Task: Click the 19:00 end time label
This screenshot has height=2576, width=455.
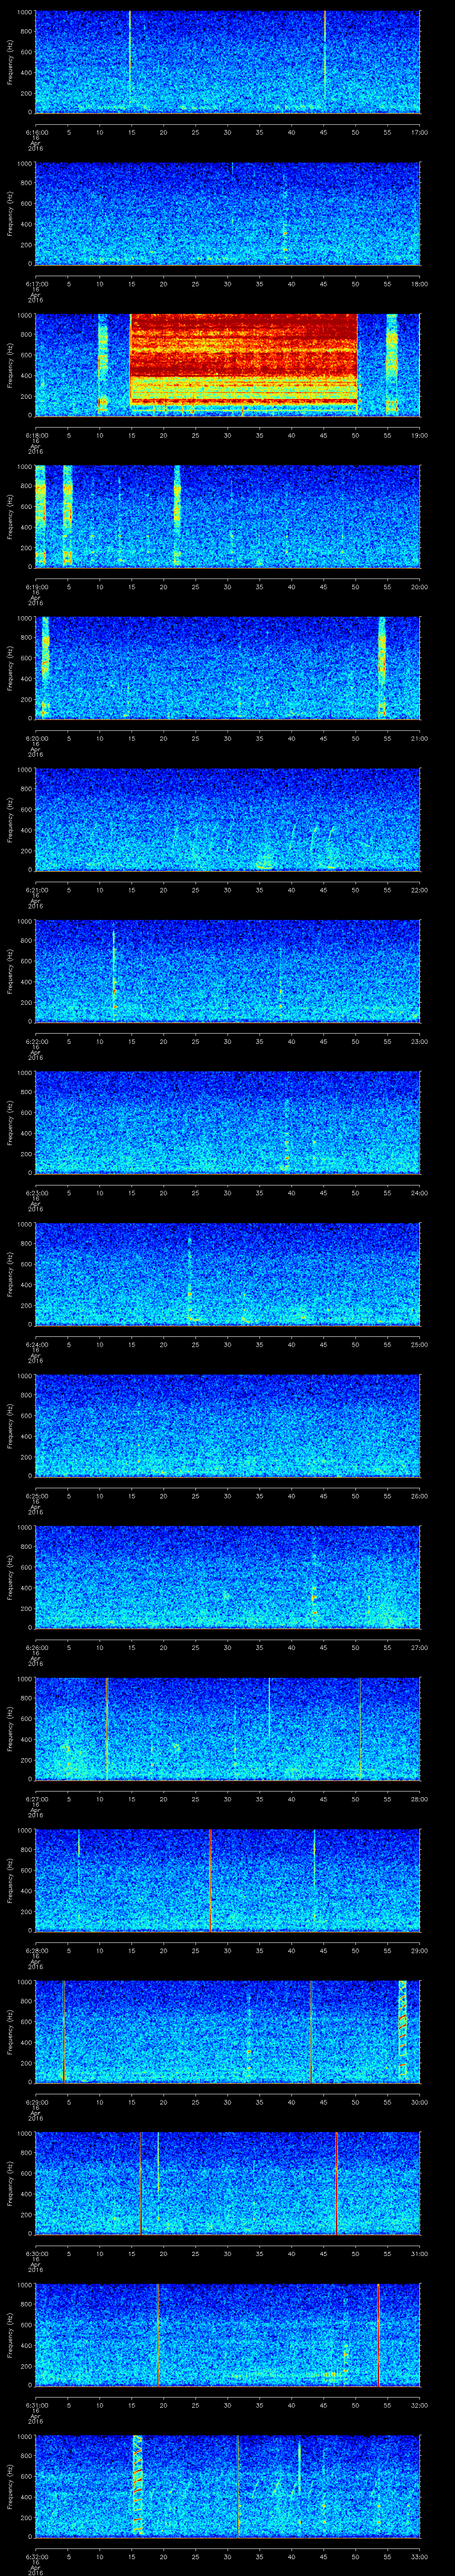Action: pos(420,435)
